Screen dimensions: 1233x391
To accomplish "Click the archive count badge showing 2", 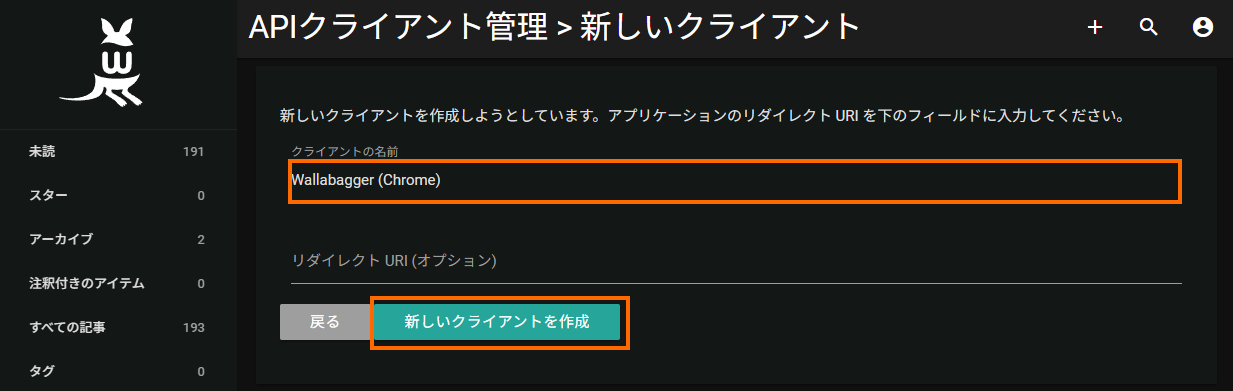I will 201,240.
